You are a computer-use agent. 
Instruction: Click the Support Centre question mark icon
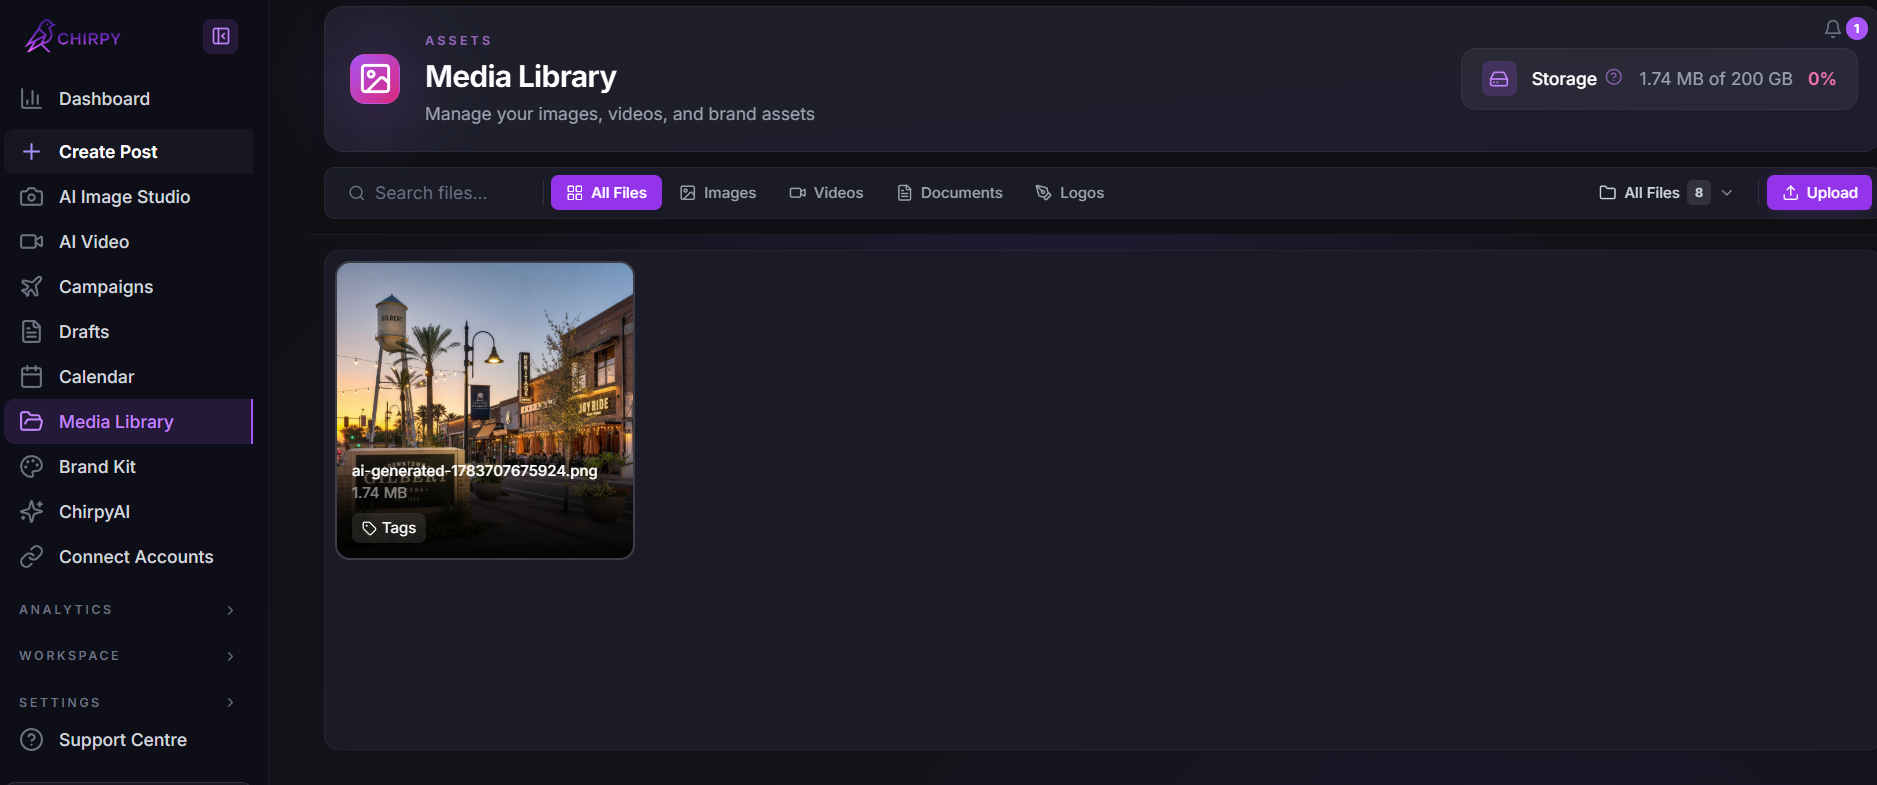pos(32,740)
